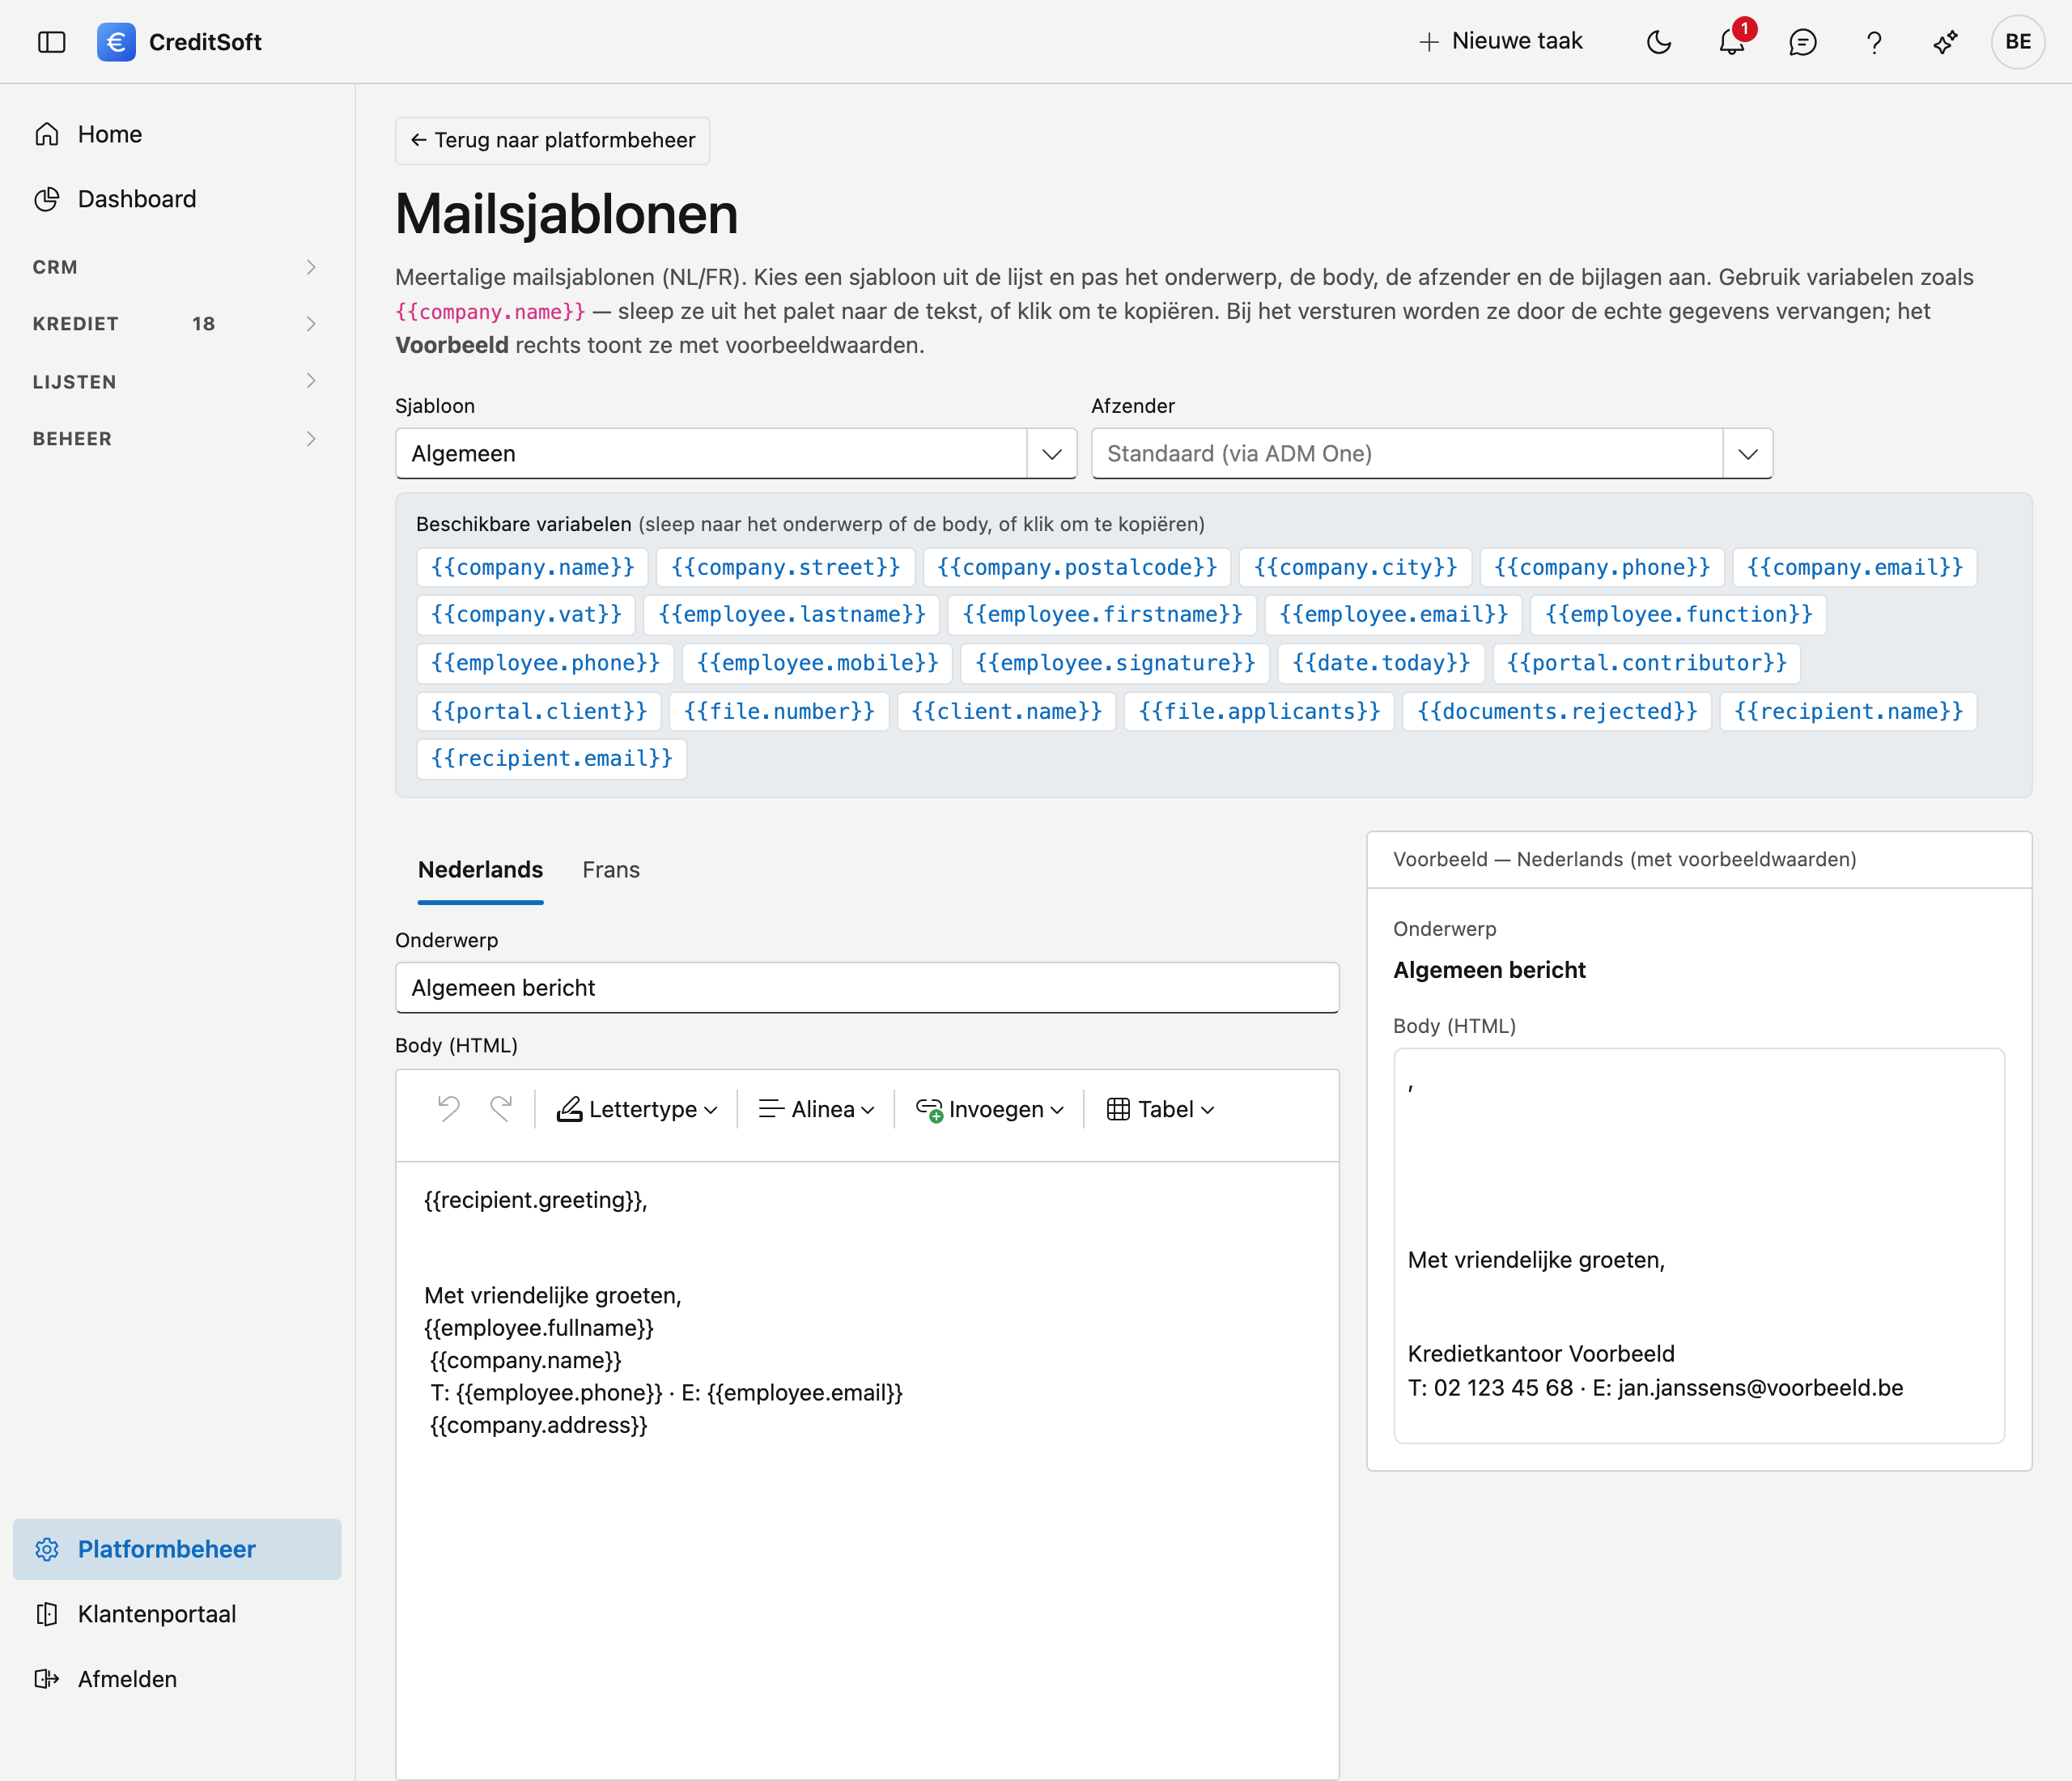Copy the {{client.name}} variable chip

coord(1006,711)
